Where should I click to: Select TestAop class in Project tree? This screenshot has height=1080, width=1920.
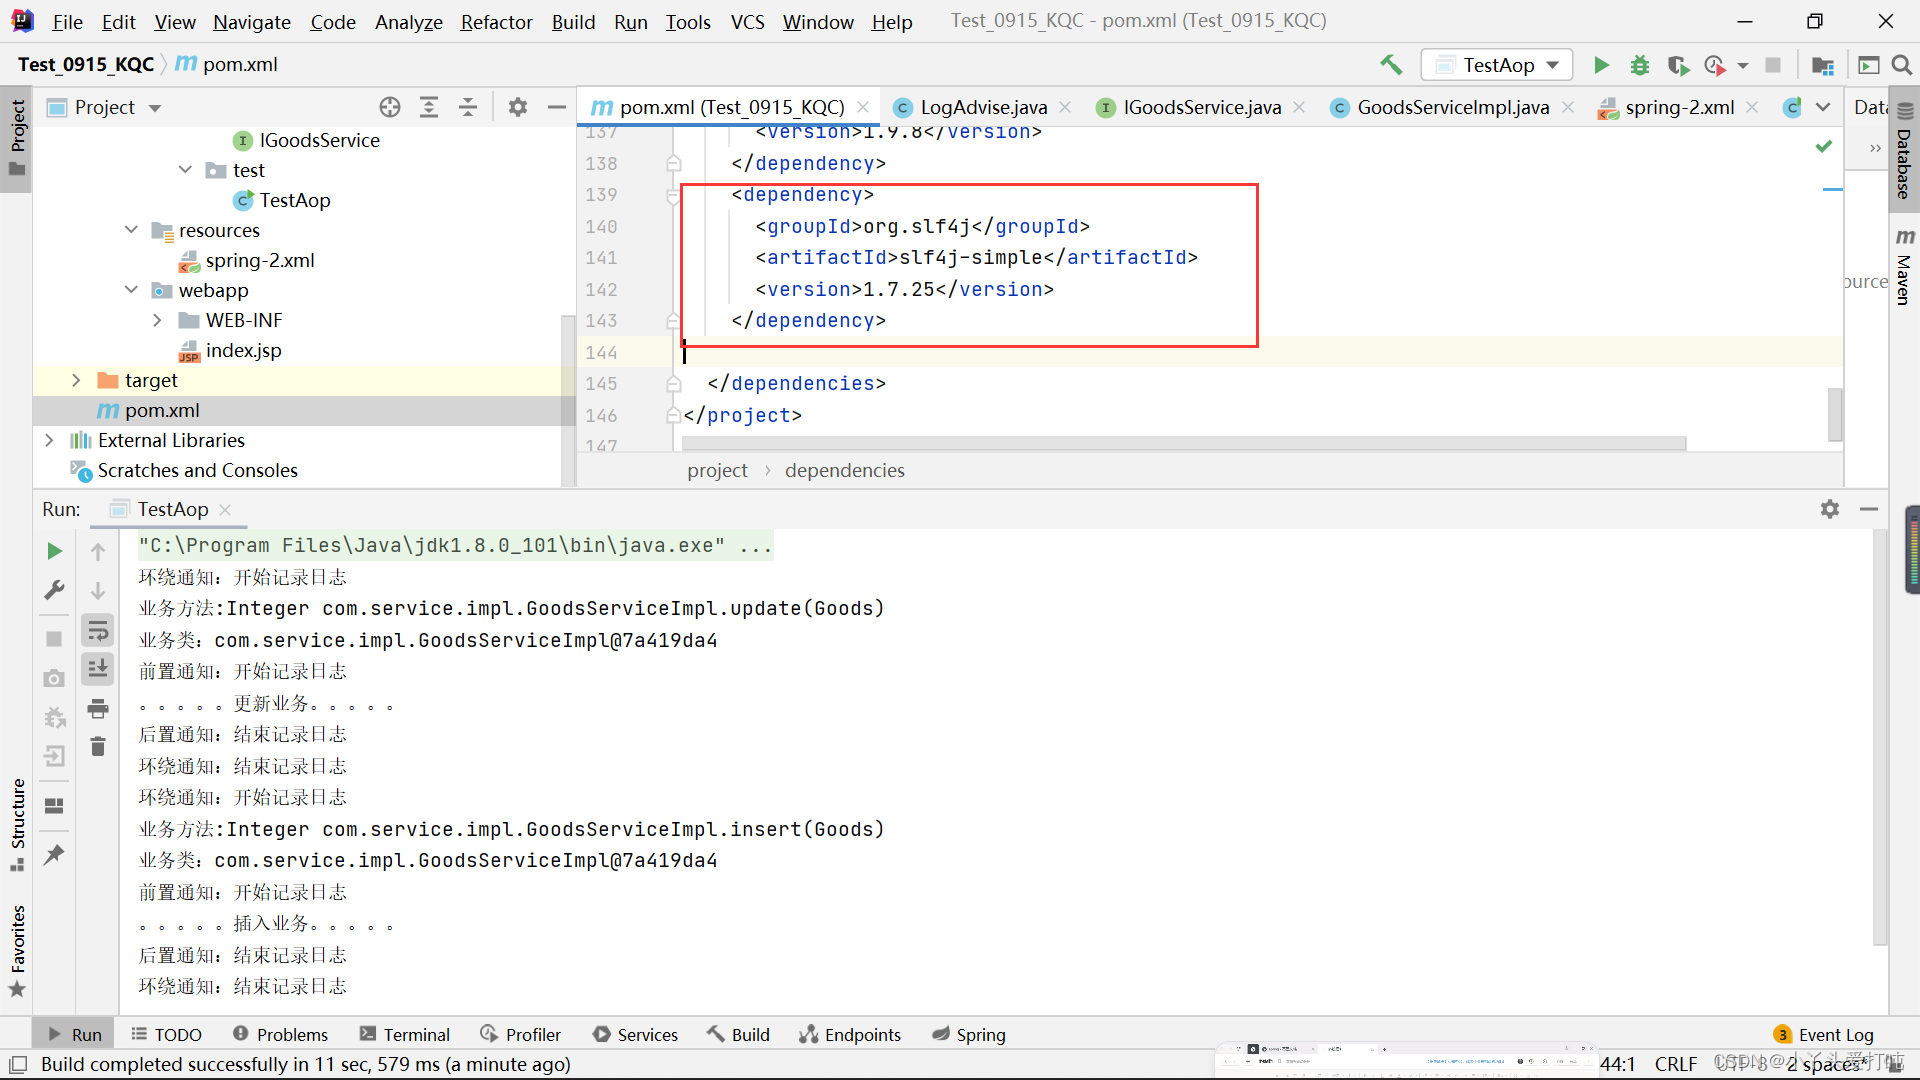[x=294, y=200]
